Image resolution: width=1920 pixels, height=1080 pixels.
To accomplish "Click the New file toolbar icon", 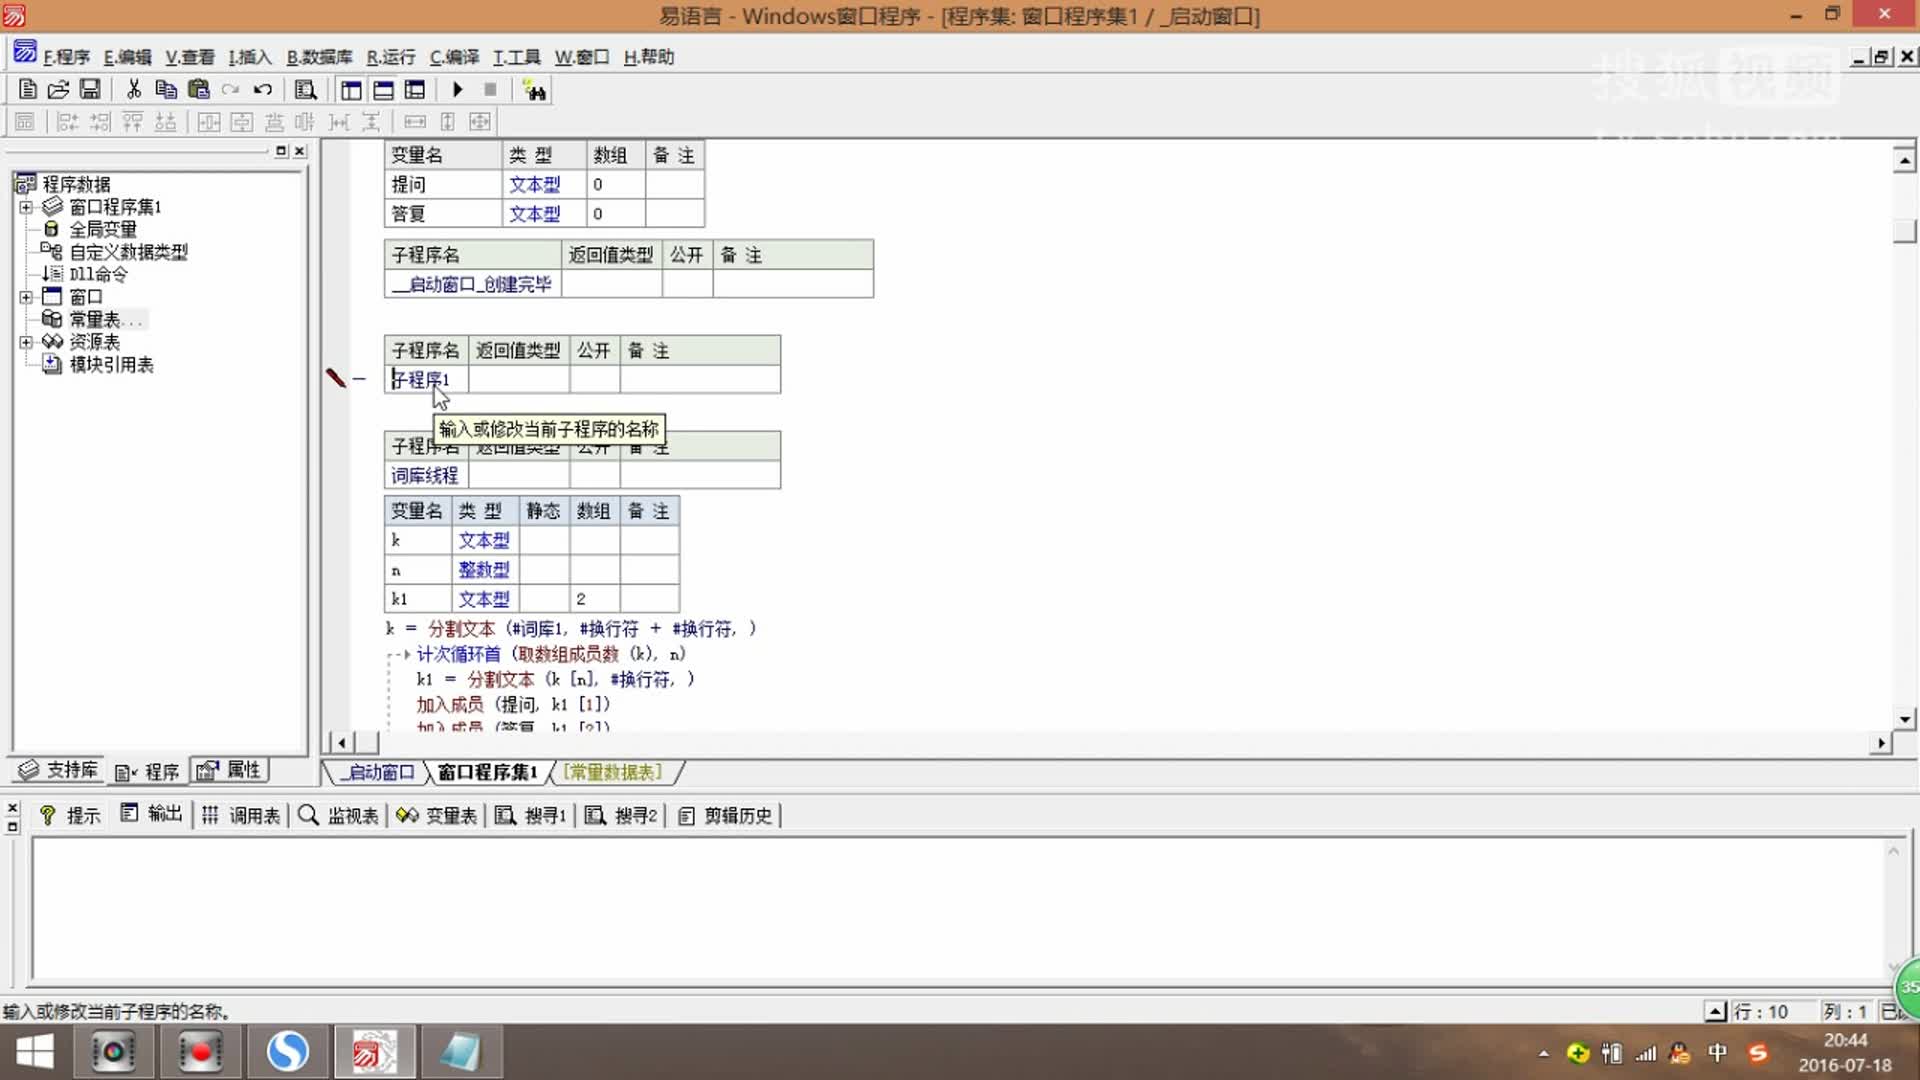I will (x=28, y=90).
